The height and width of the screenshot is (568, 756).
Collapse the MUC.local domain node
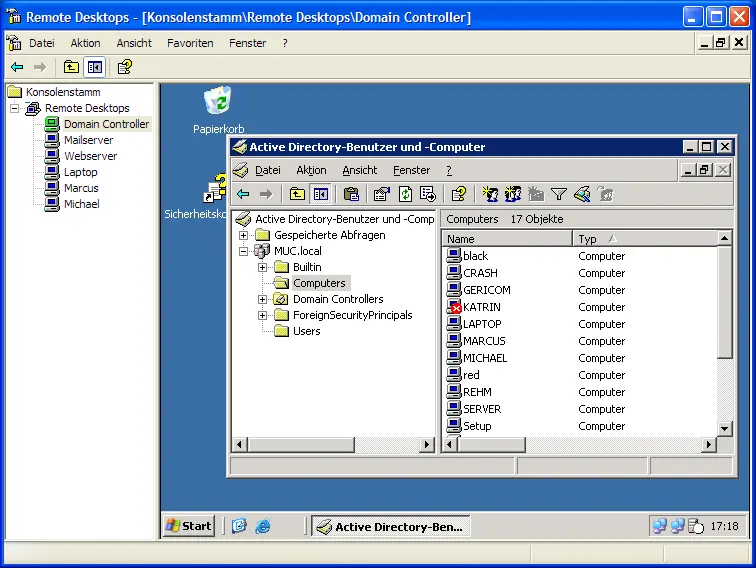pyautogui.click(x=243, y=251)
